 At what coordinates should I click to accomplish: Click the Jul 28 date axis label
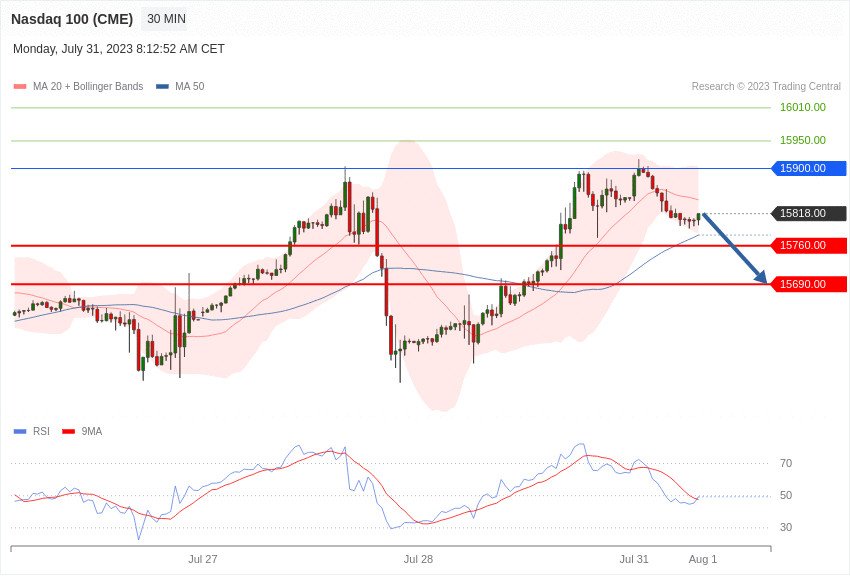418,559
